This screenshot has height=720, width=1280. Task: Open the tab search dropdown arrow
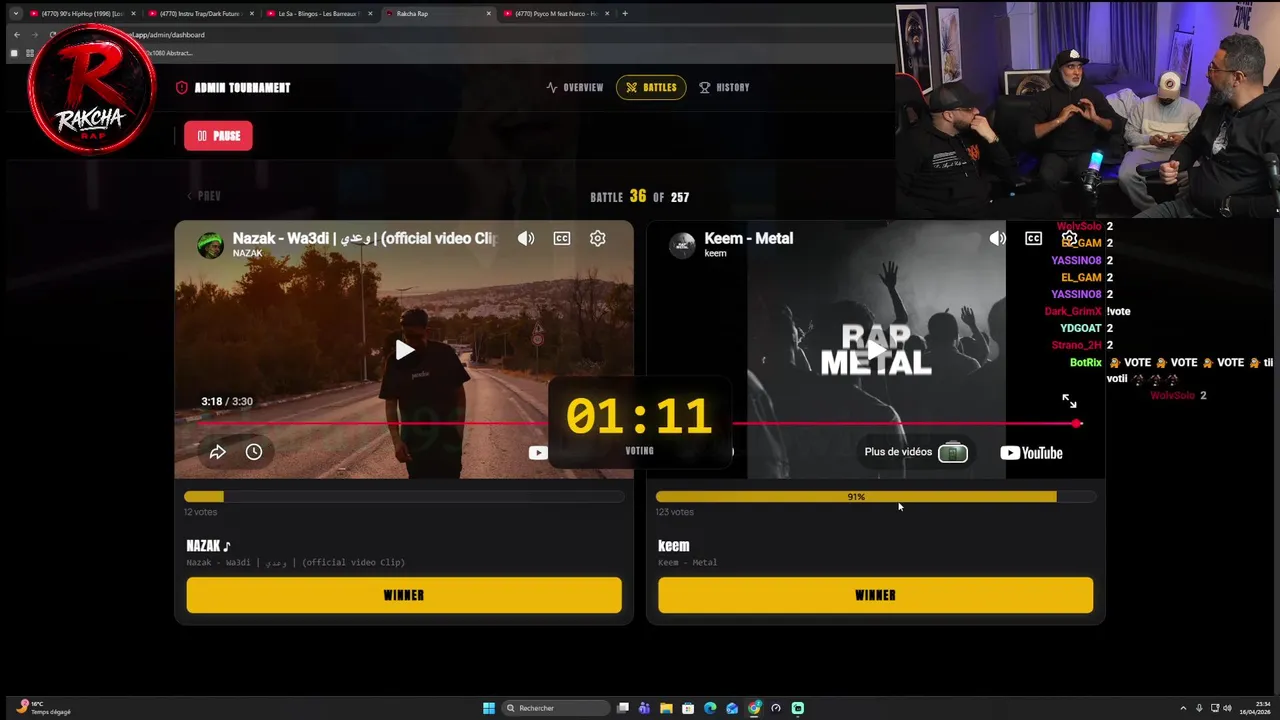(15, 14)
